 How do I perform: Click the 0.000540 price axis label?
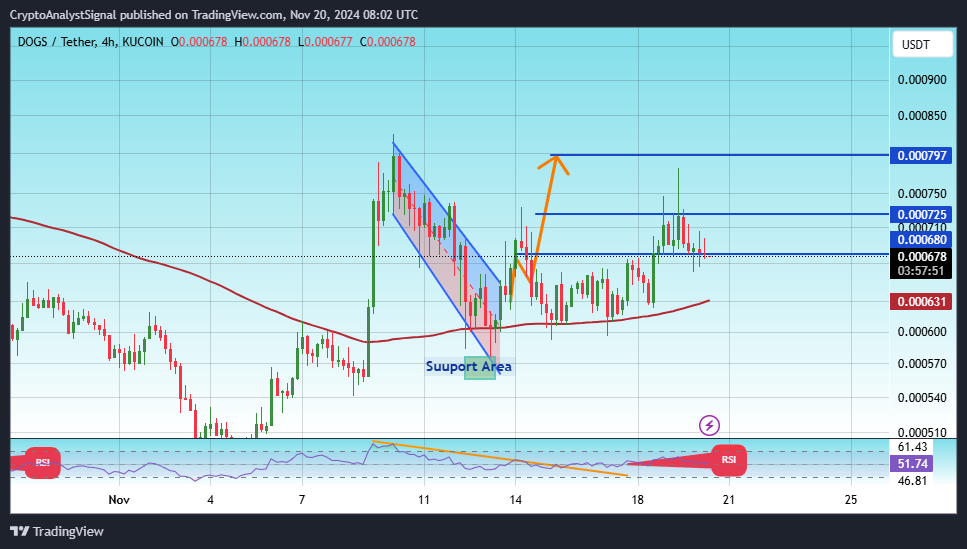point(921,398)
